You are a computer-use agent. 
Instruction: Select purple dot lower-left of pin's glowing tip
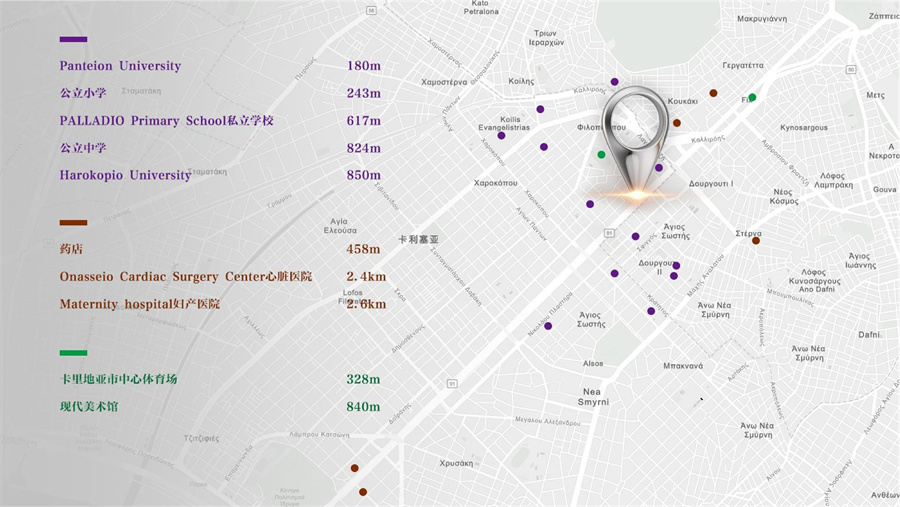click(x=590, y=204)
